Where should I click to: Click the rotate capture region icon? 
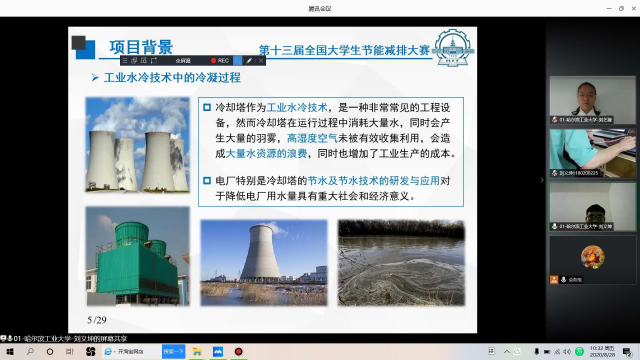(x=154, y=60)
